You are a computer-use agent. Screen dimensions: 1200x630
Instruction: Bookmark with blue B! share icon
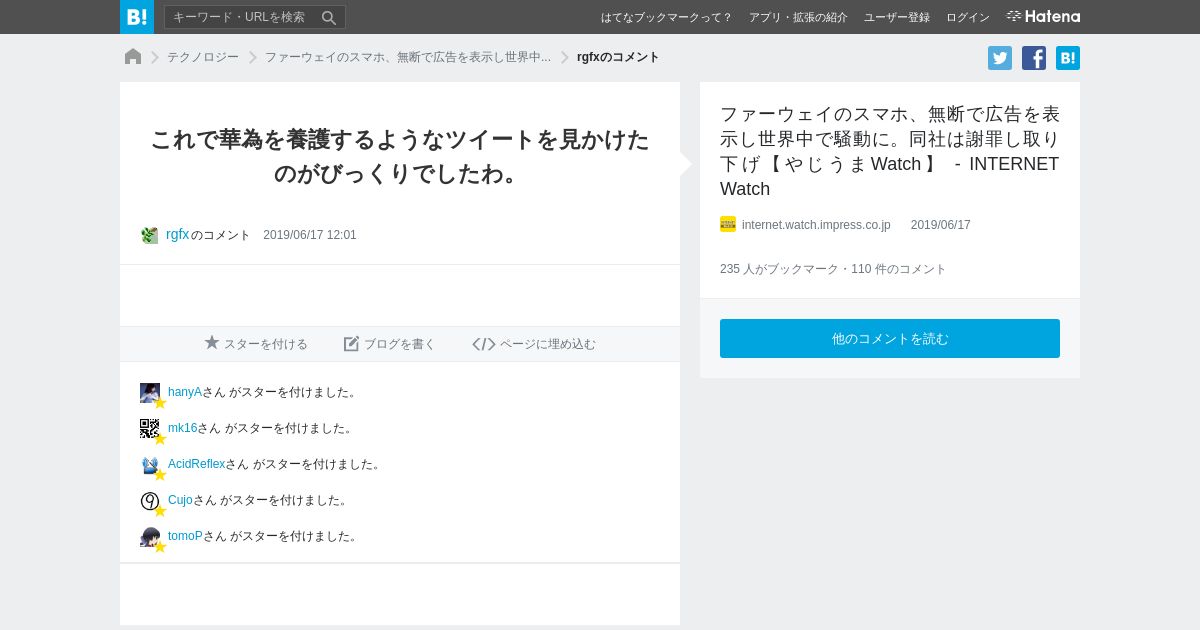[x=1068, y=58]
